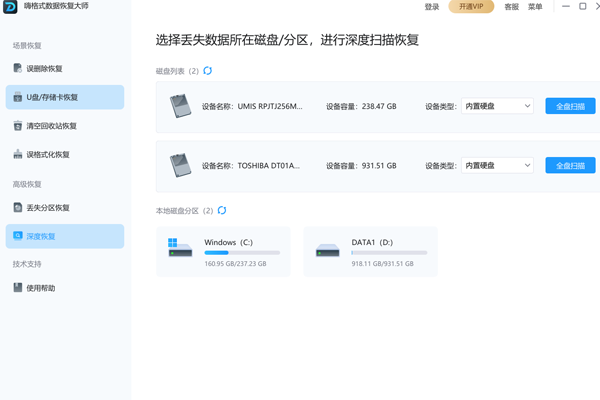Open the 菜单 menu
The height and width of the screenshot is (400, 600).
click(535, 7)
